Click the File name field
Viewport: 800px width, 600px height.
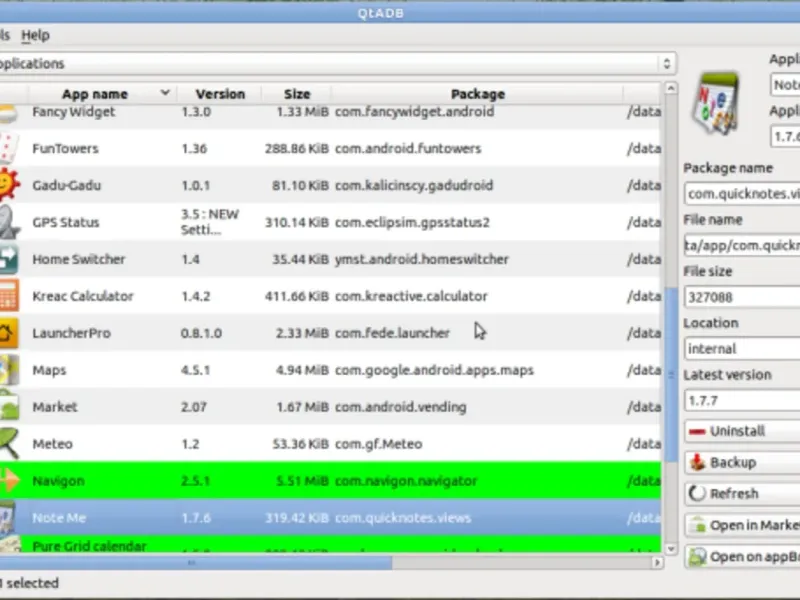742,245
